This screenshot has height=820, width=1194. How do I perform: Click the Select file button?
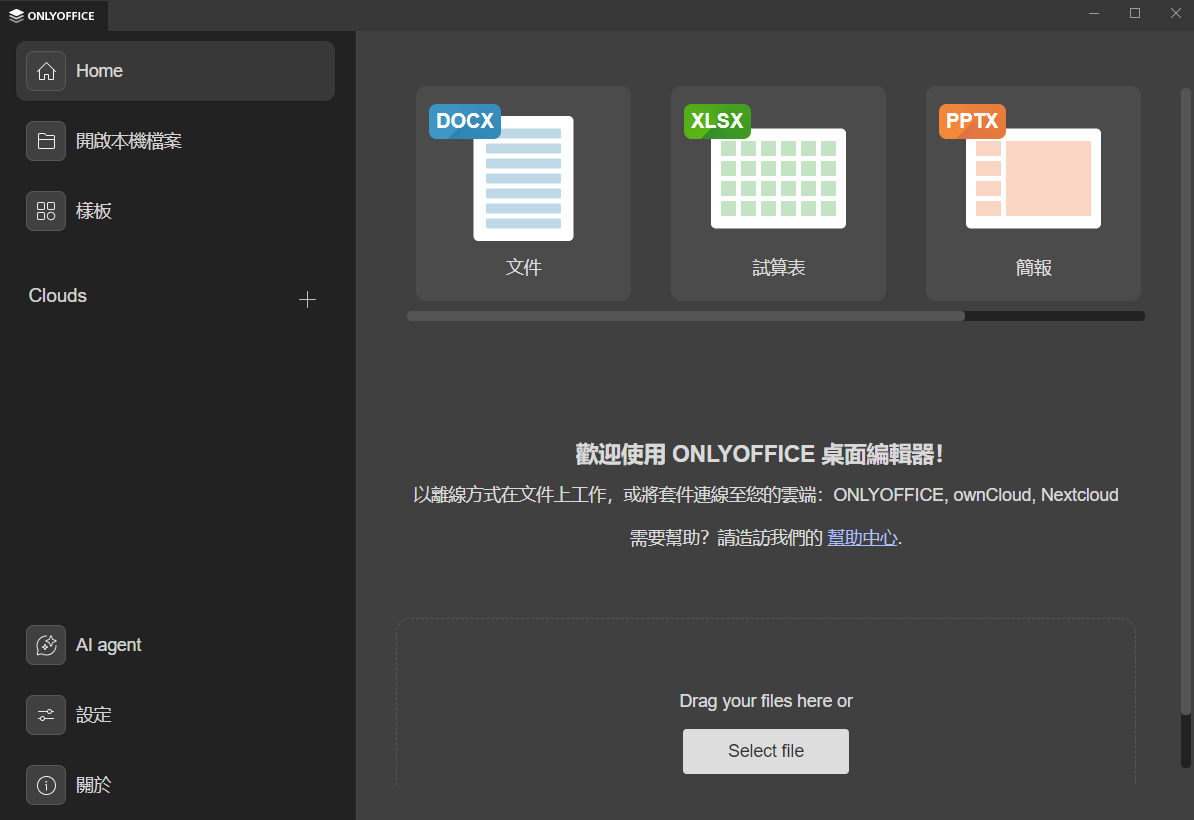pos(765,751)
